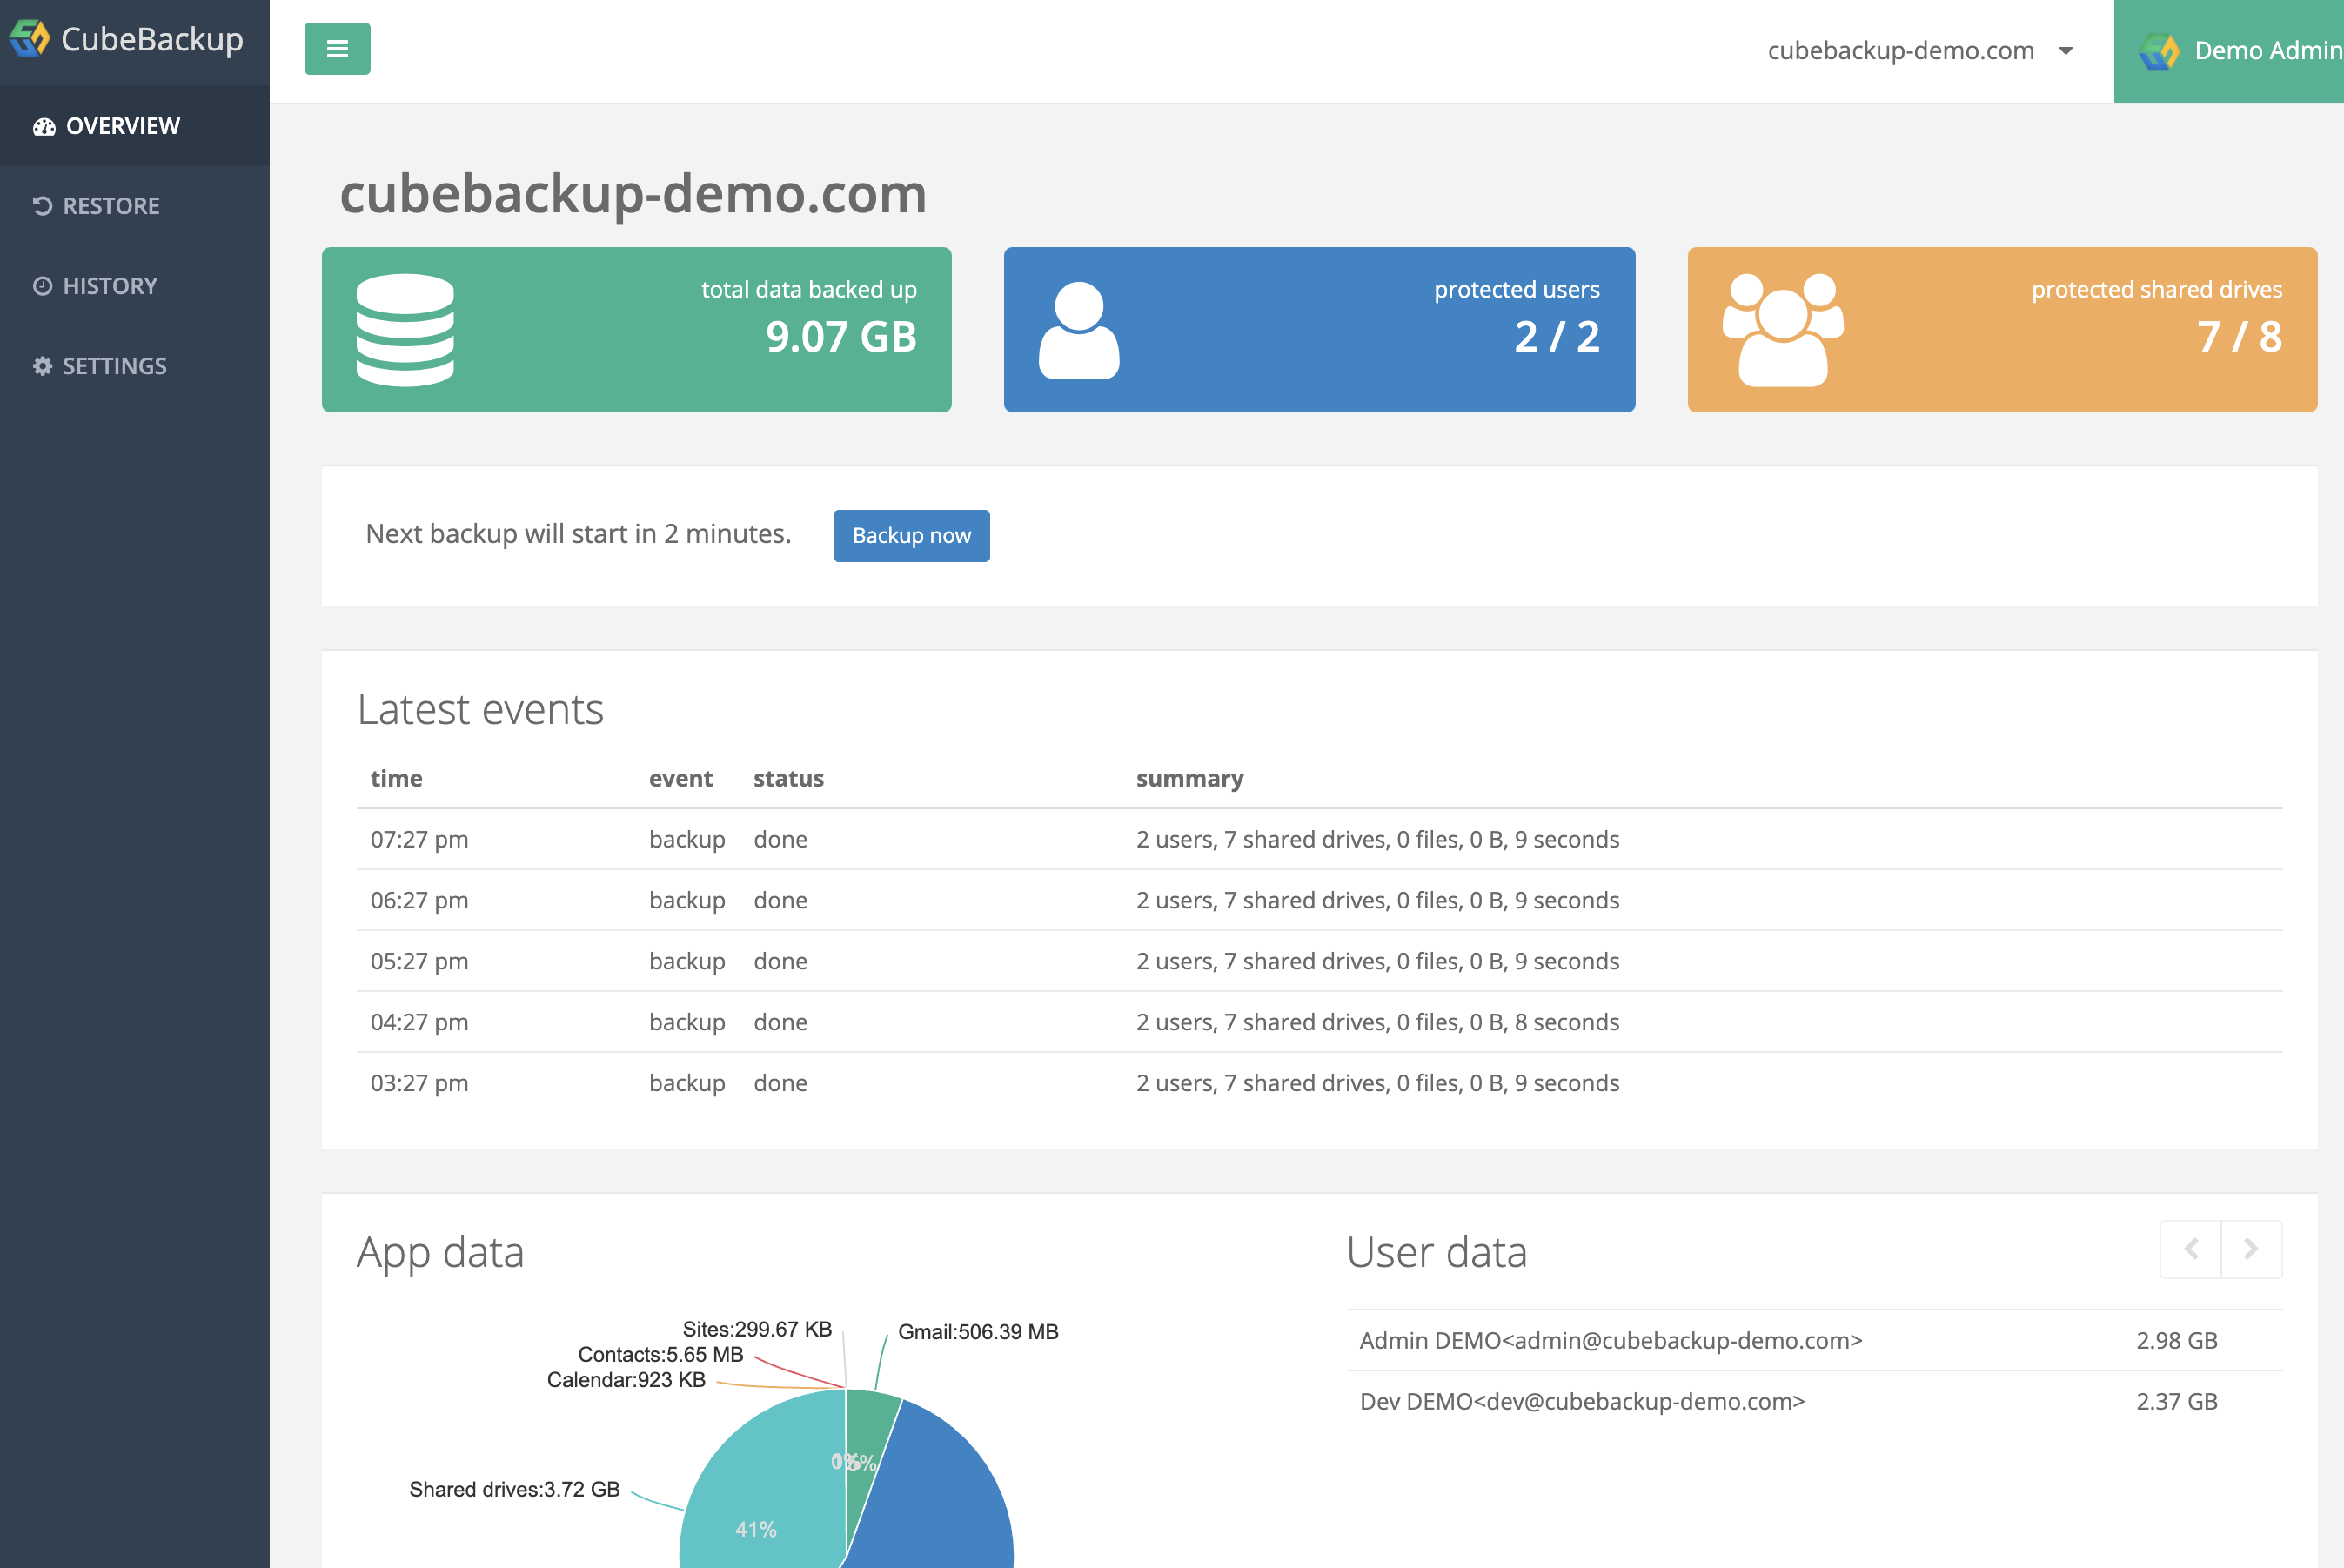
Task: Click the database stack icon
Action: point(405,330)
